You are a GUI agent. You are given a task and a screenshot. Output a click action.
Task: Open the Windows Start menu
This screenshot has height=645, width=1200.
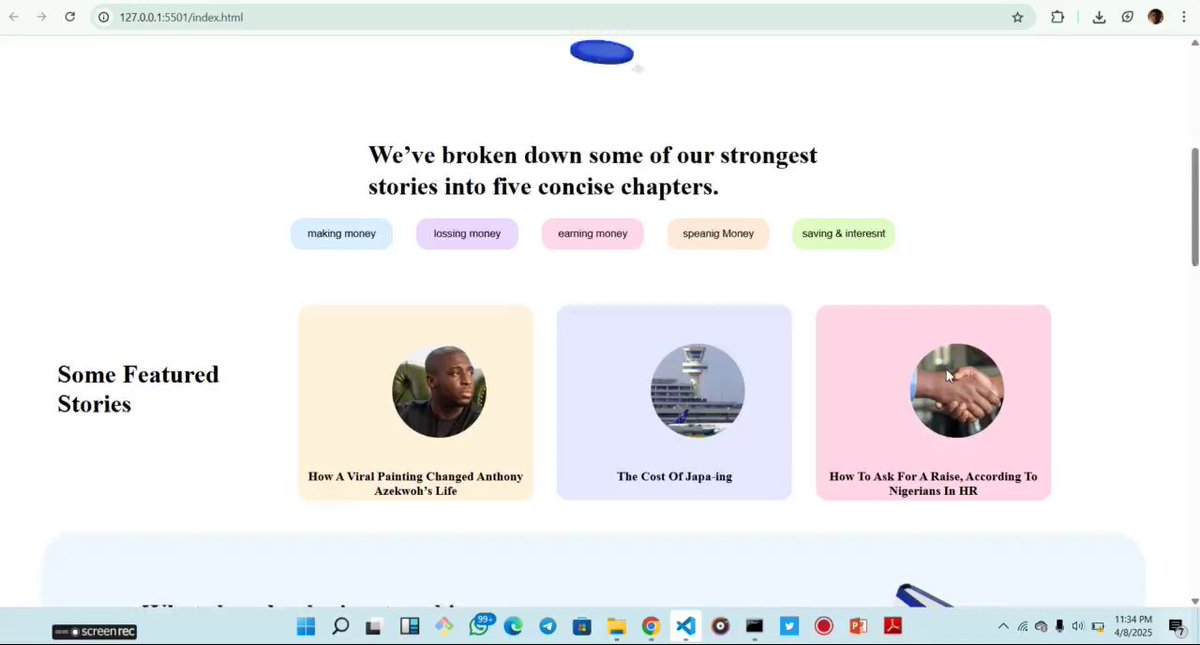point(306,627)
